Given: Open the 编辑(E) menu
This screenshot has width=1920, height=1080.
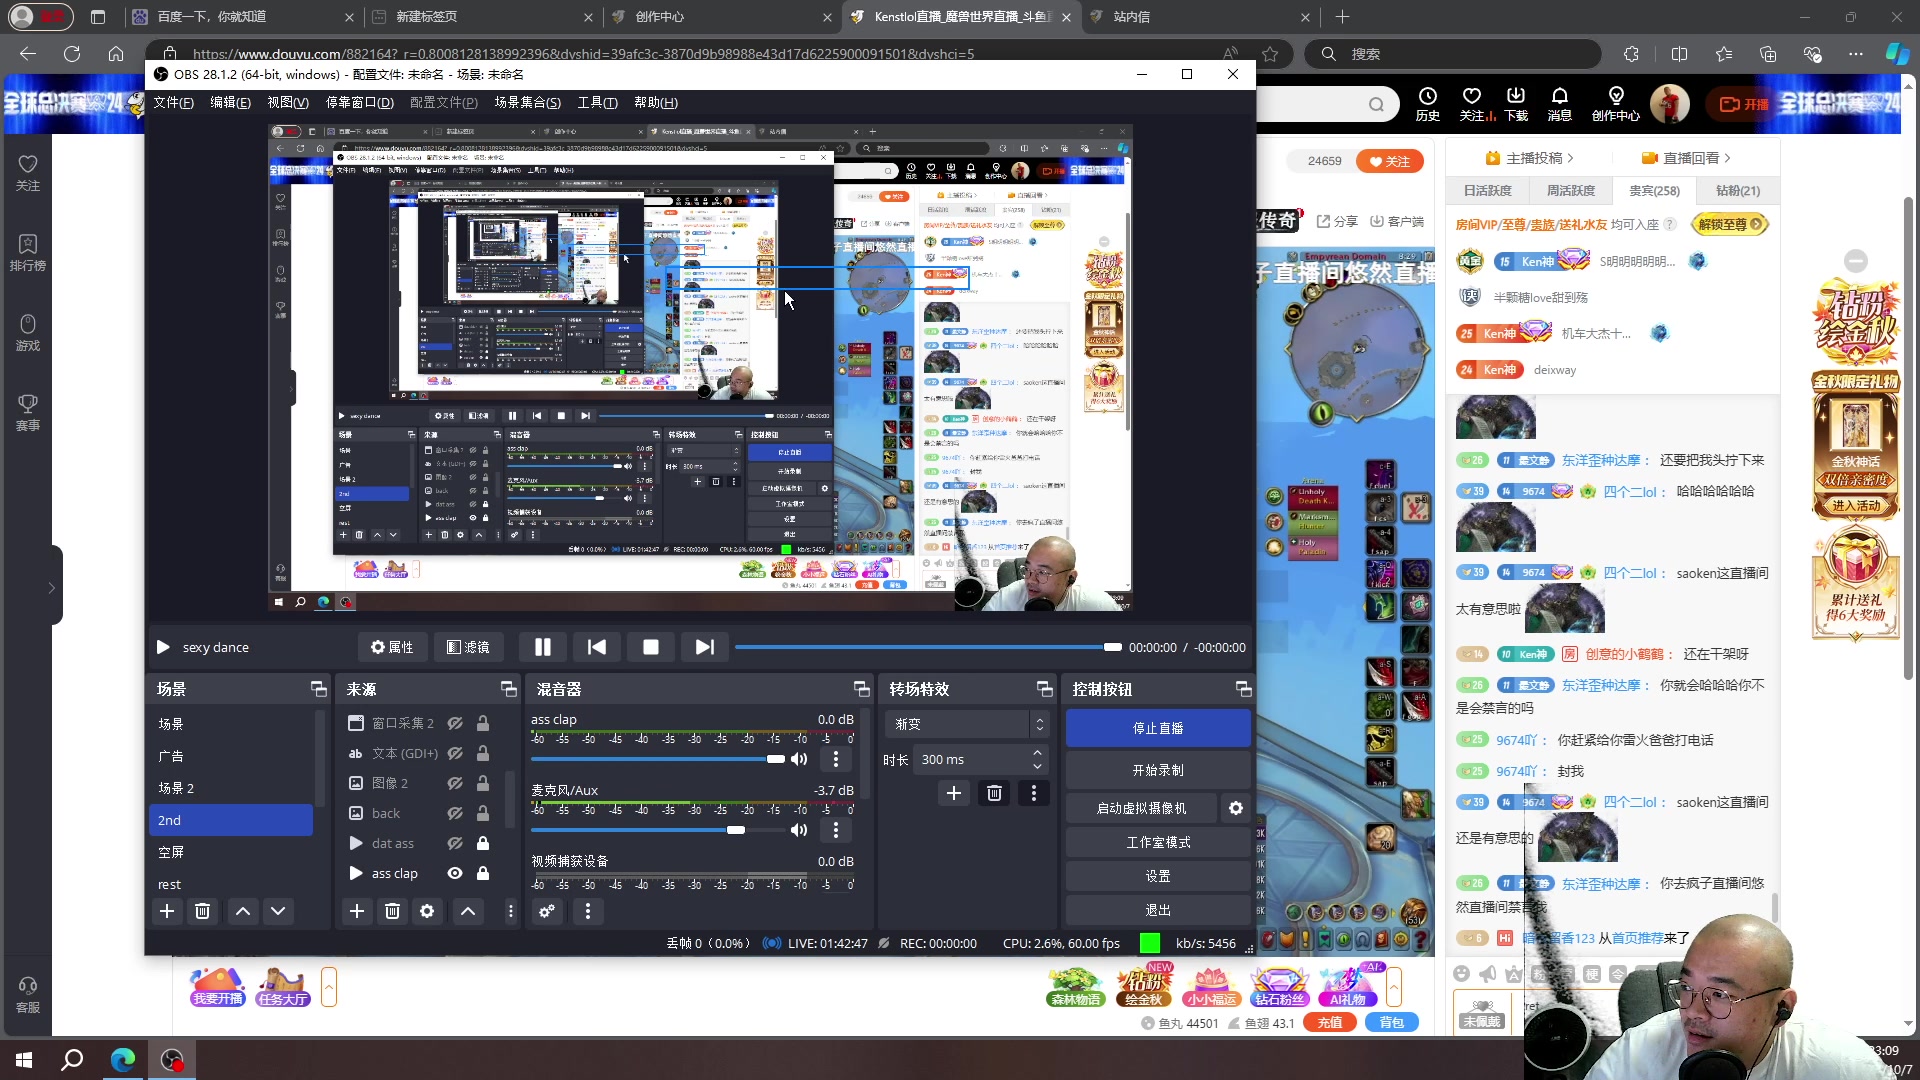Looking at the screenshot, I should 230,102.
